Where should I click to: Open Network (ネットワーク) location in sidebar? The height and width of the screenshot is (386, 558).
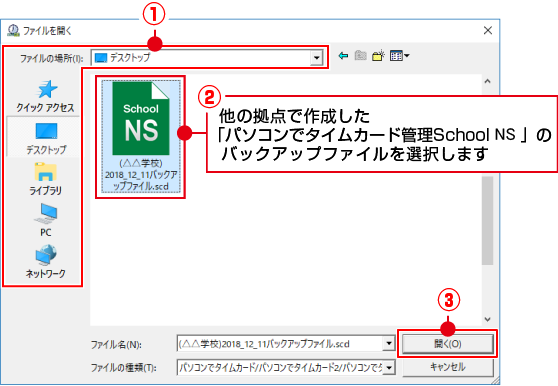tap(45, 261)
